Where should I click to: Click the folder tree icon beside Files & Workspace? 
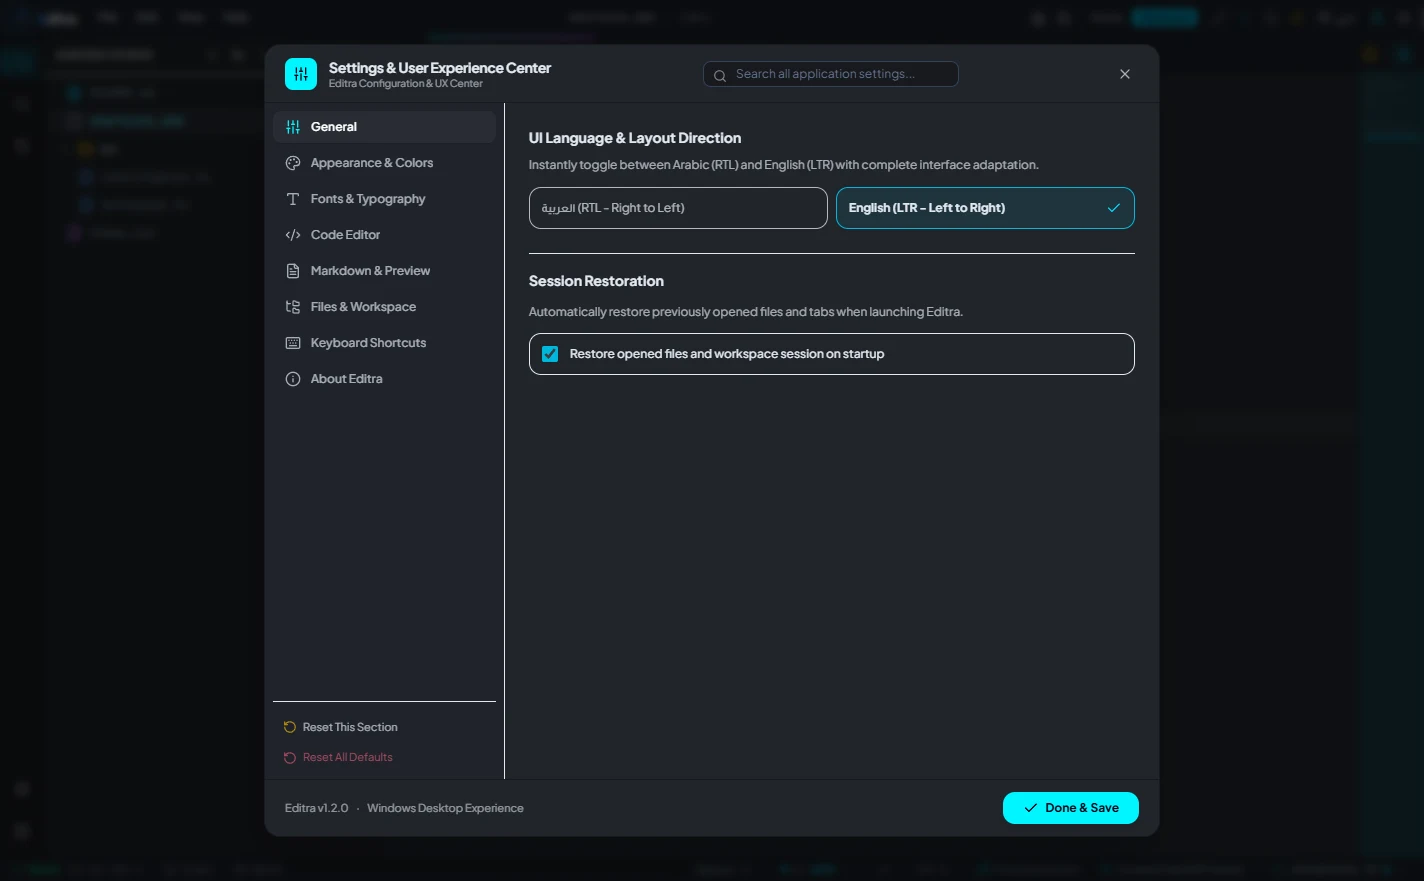[x=293, y=307]
